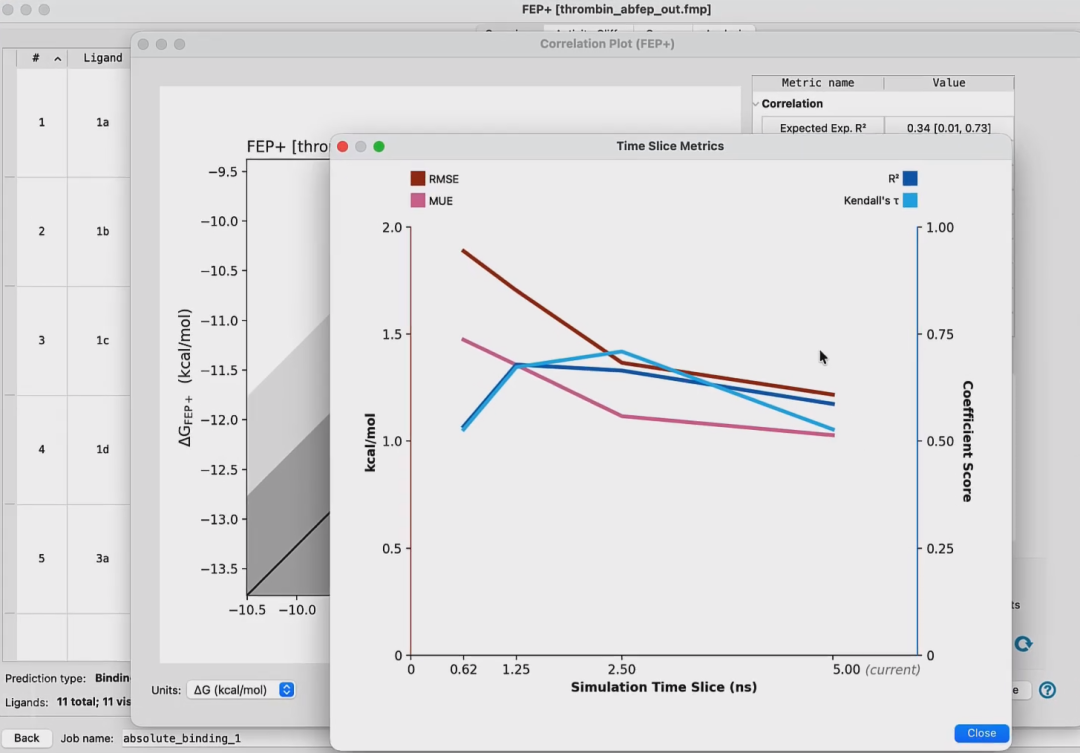Click row number 1 in ligand table

tap(41, 122)
